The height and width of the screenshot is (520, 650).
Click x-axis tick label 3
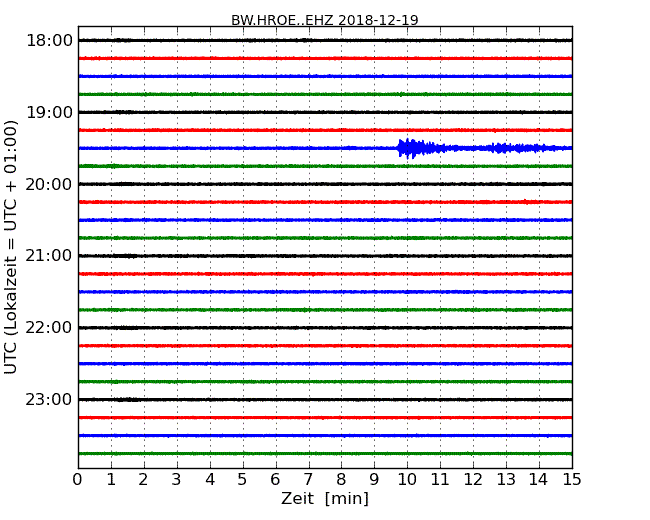pos(177,480)
